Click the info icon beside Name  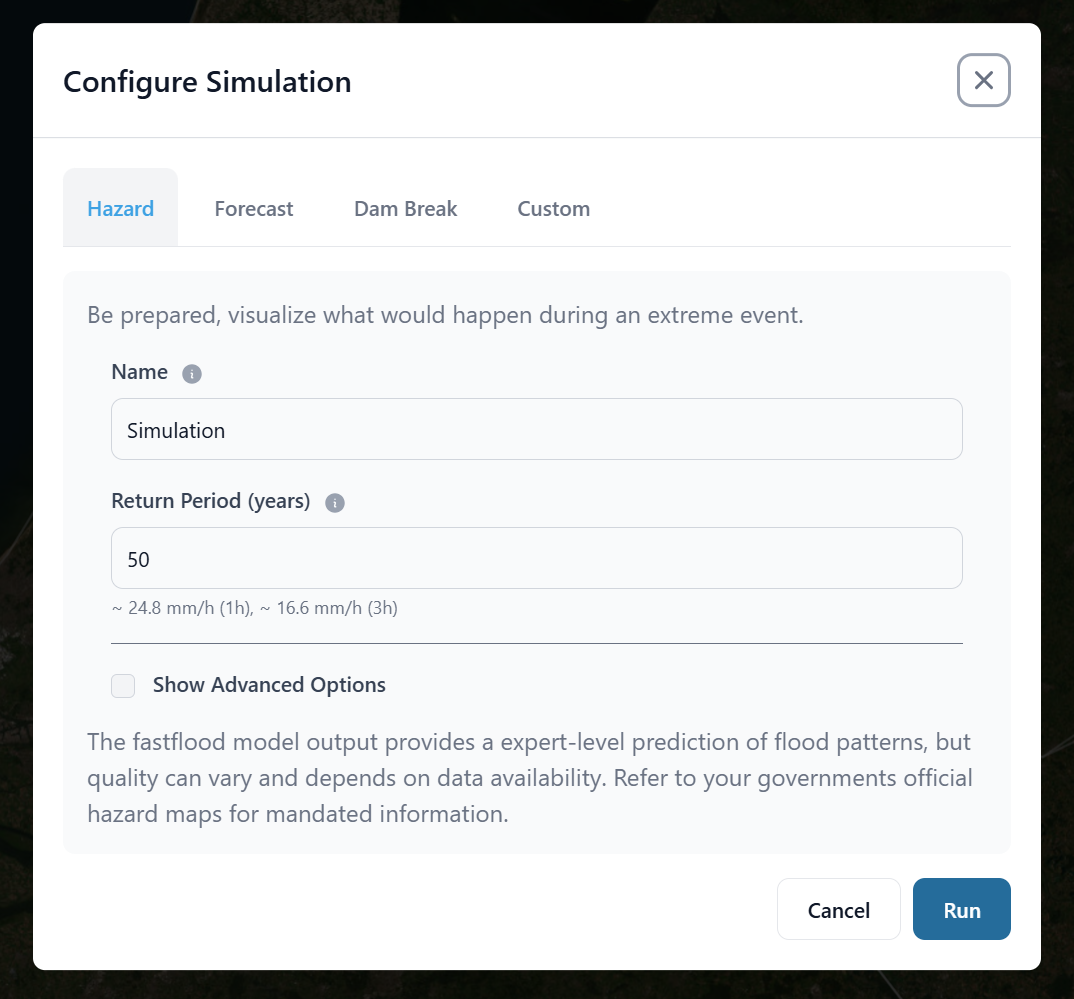(x=192, y=374)
